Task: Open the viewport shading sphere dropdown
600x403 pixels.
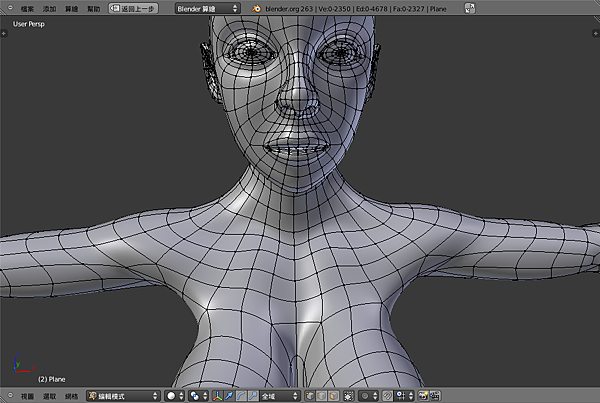Action: coord(174,396)
